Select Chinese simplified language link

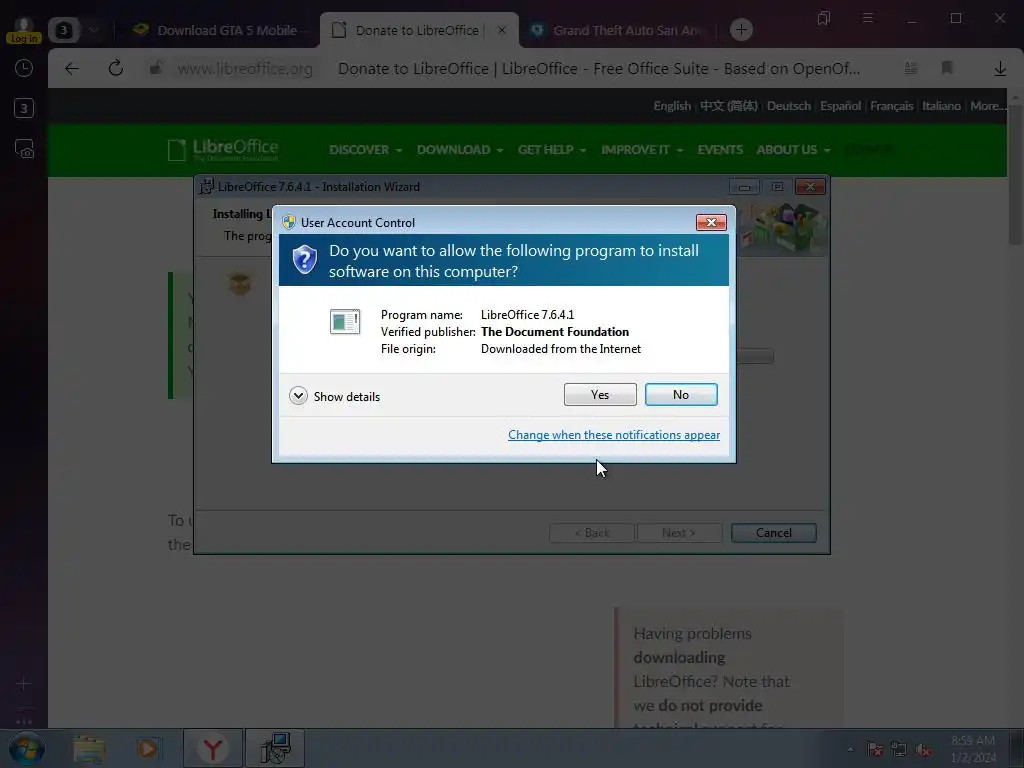tap(728, 106)
